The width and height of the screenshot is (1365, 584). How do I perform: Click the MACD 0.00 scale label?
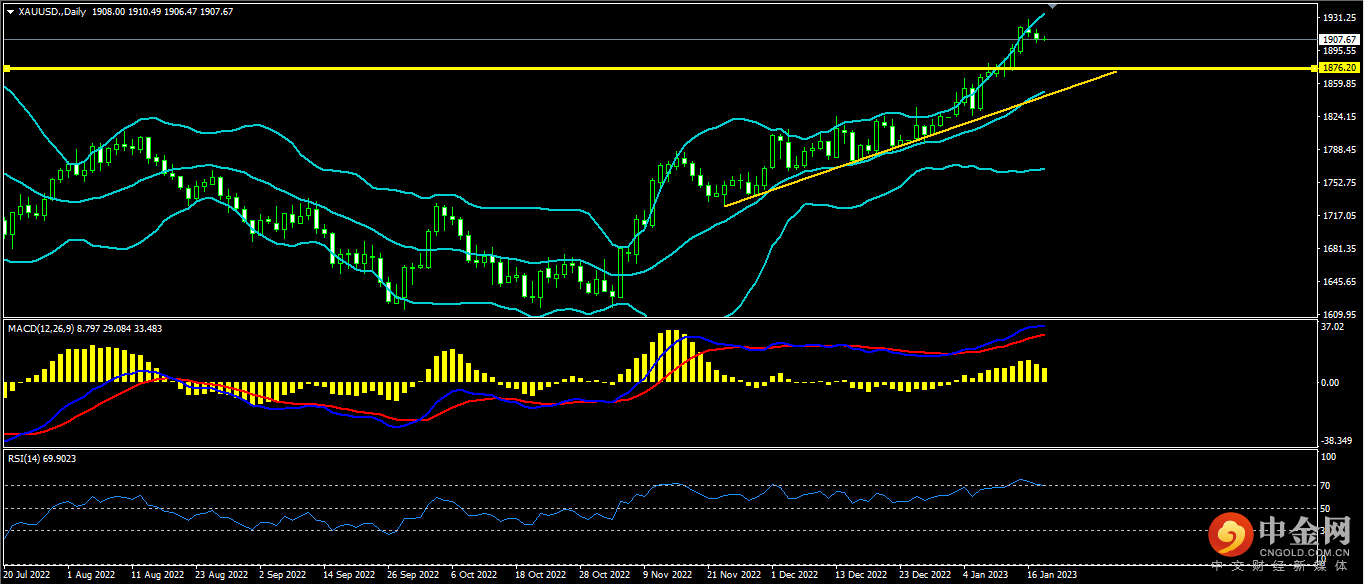1331,383
